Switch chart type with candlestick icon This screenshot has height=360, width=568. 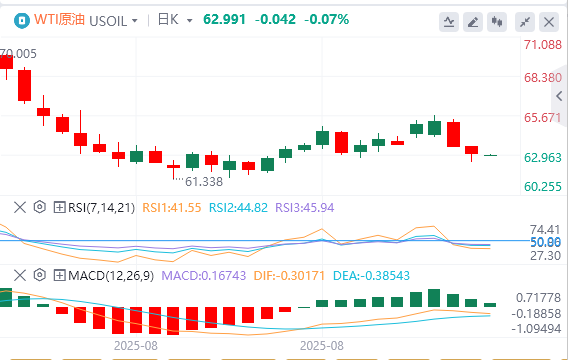[x=497, y=22]
